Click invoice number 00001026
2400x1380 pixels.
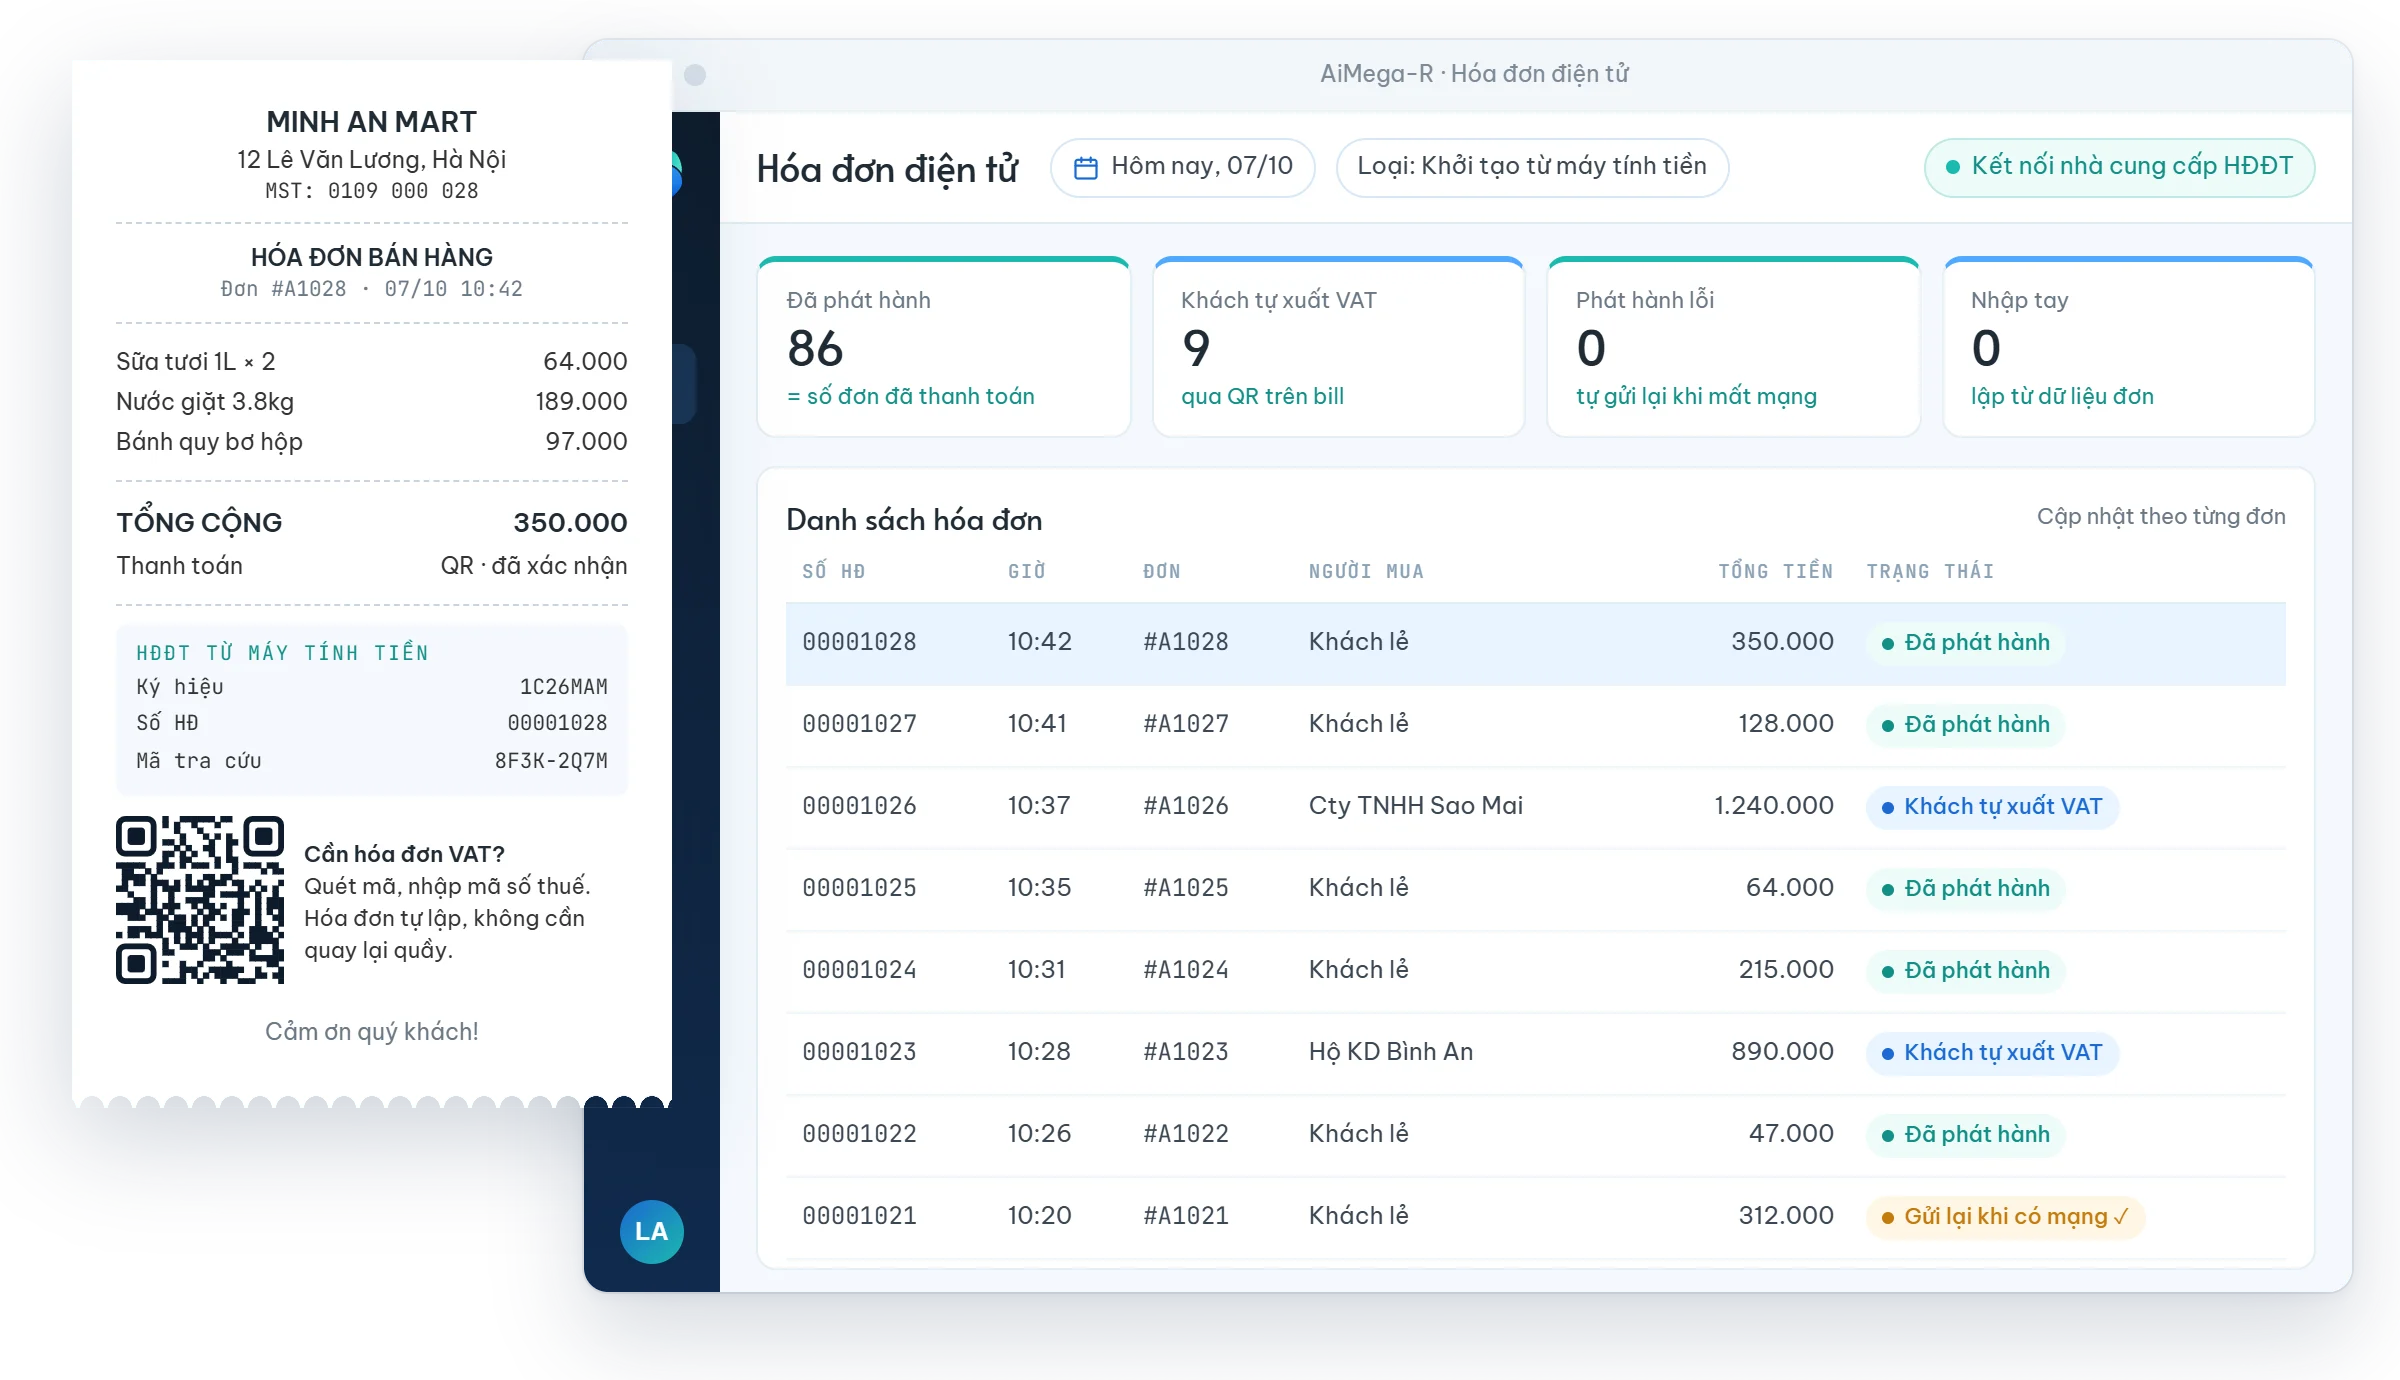pos(859,806)
